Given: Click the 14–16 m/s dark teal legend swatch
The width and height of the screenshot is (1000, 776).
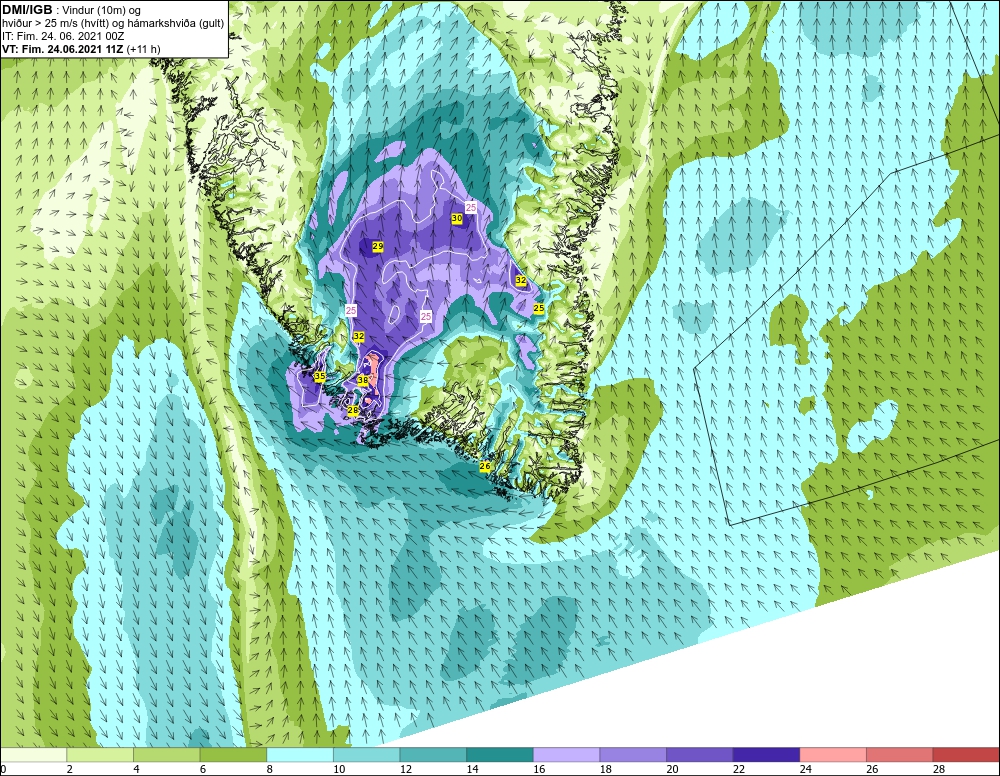Looking at the screenshot, I should pyautogui.click(x=499, y=755).
